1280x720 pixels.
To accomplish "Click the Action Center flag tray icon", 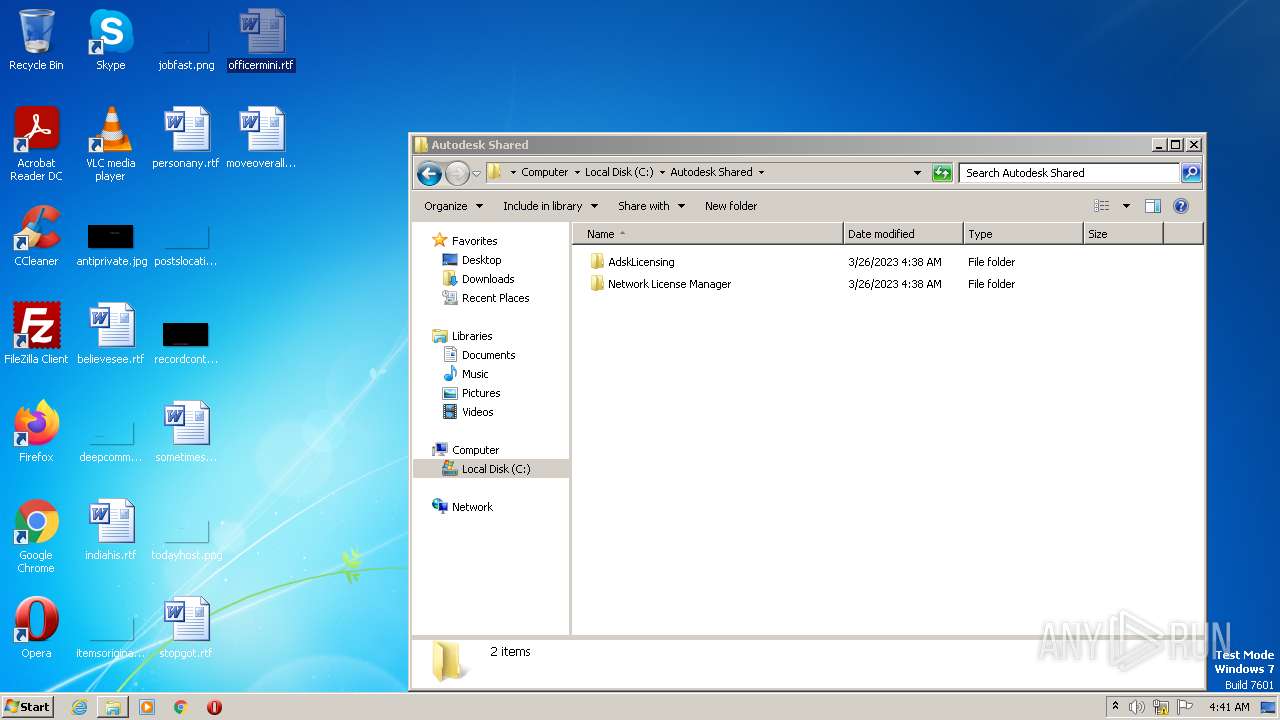I will tap(1185, 707).
